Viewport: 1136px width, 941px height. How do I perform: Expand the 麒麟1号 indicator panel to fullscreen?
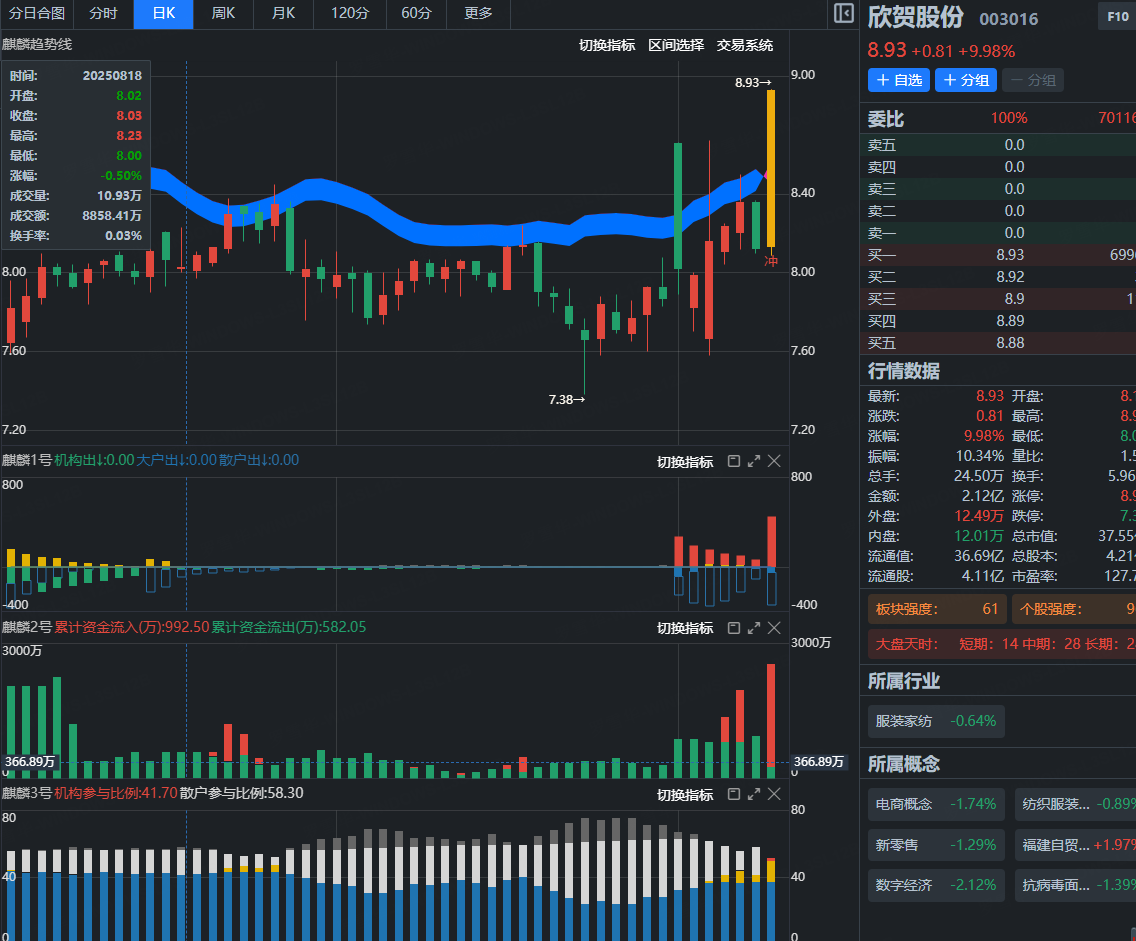[753, 461]
